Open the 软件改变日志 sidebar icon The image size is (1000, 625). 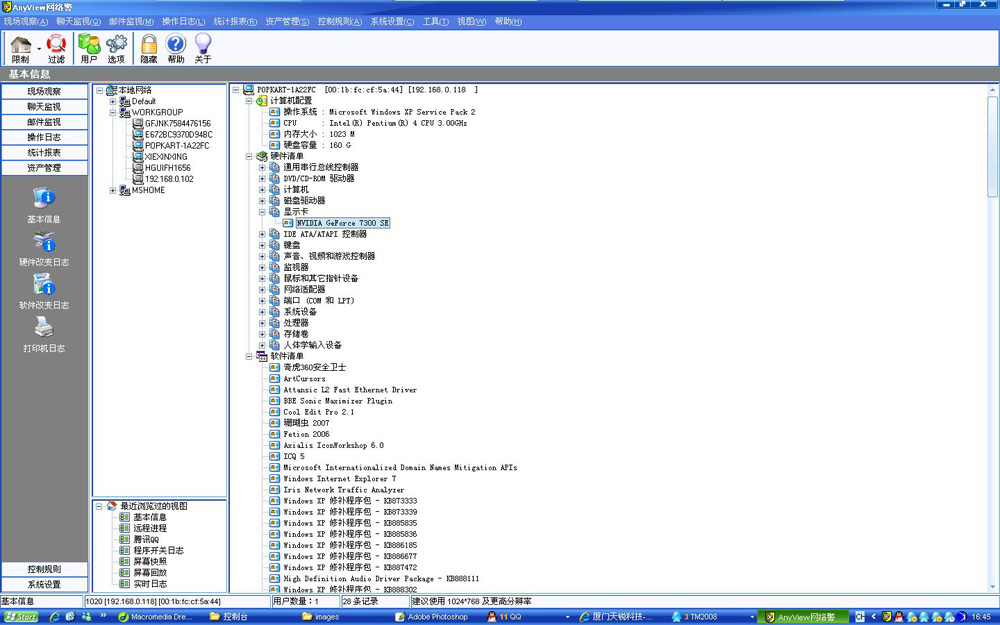[x=43, y=284]
